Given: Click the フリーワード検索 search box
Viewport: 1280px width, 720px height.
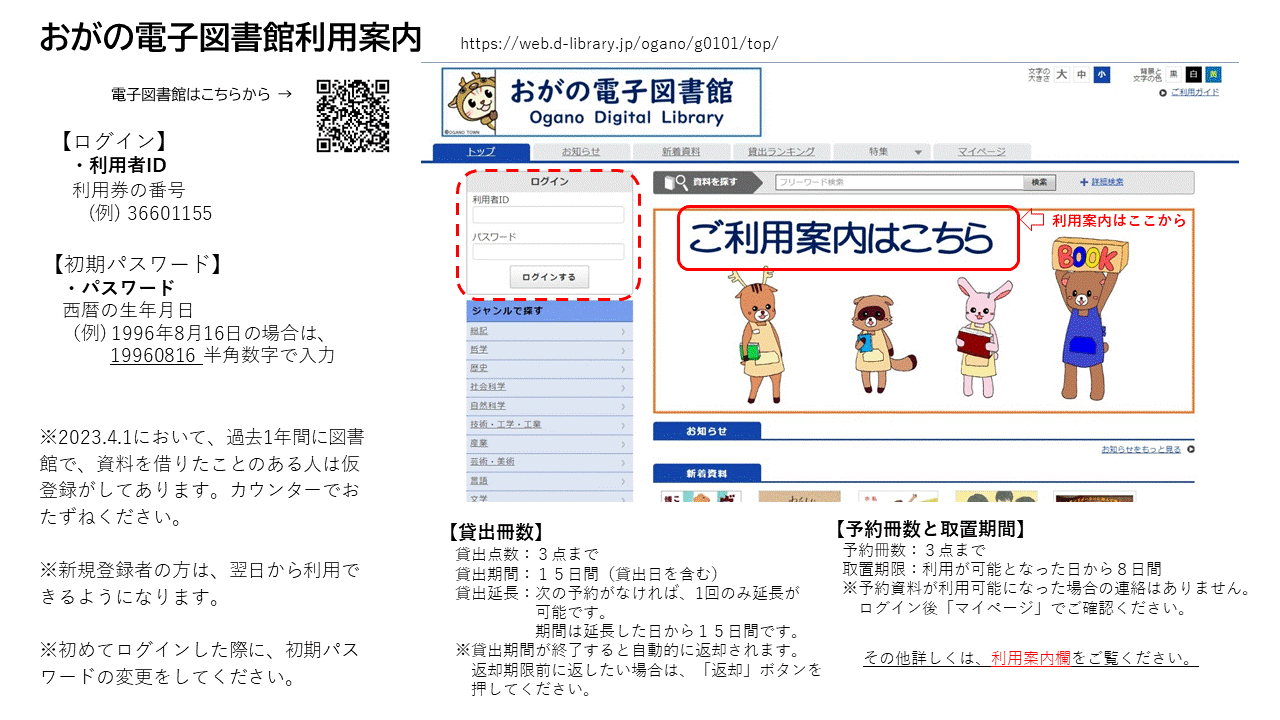Looking at the screenshot, I should coord(899,182).
